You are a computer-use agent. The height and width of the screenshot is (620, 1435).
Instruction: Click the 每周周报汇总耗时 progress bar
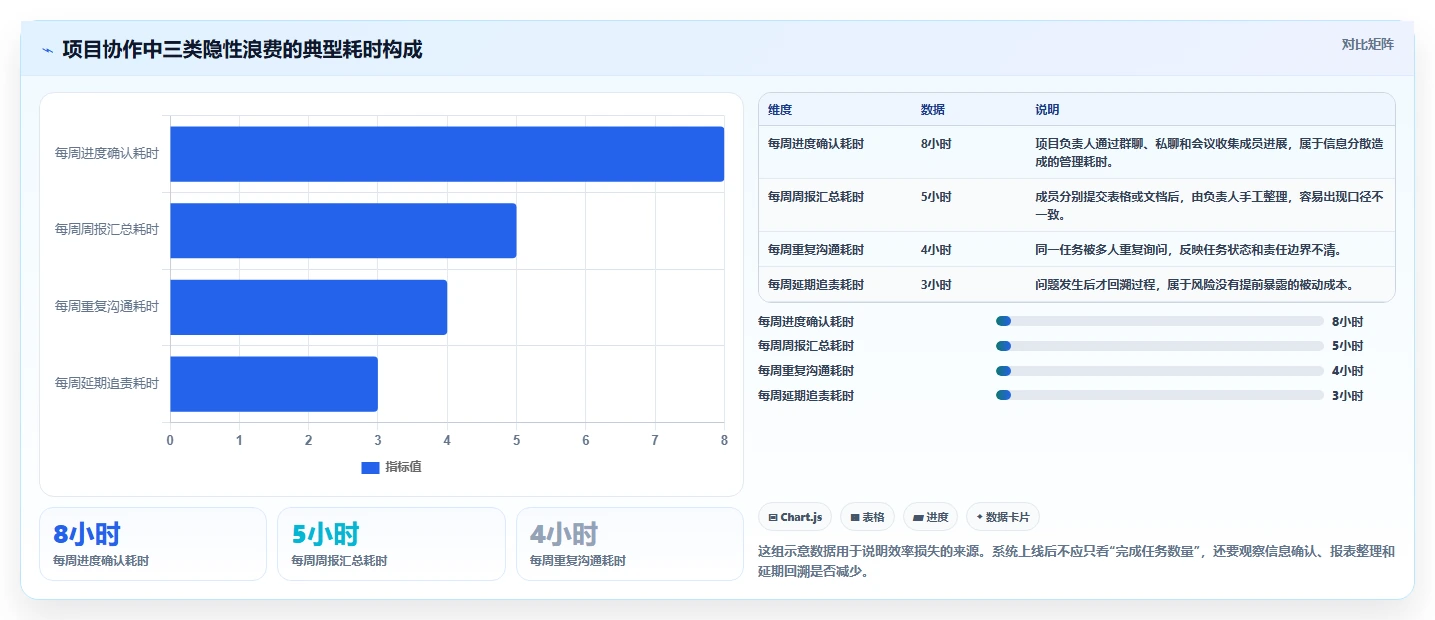coord(1160,346)
